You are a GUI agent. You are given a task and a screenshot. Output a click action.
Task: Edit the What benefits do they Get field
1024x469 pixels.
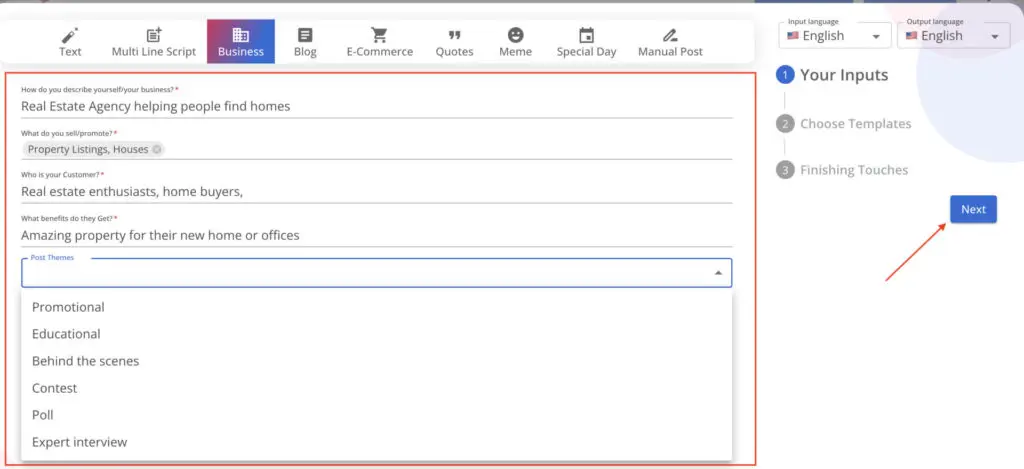[377, 235]
